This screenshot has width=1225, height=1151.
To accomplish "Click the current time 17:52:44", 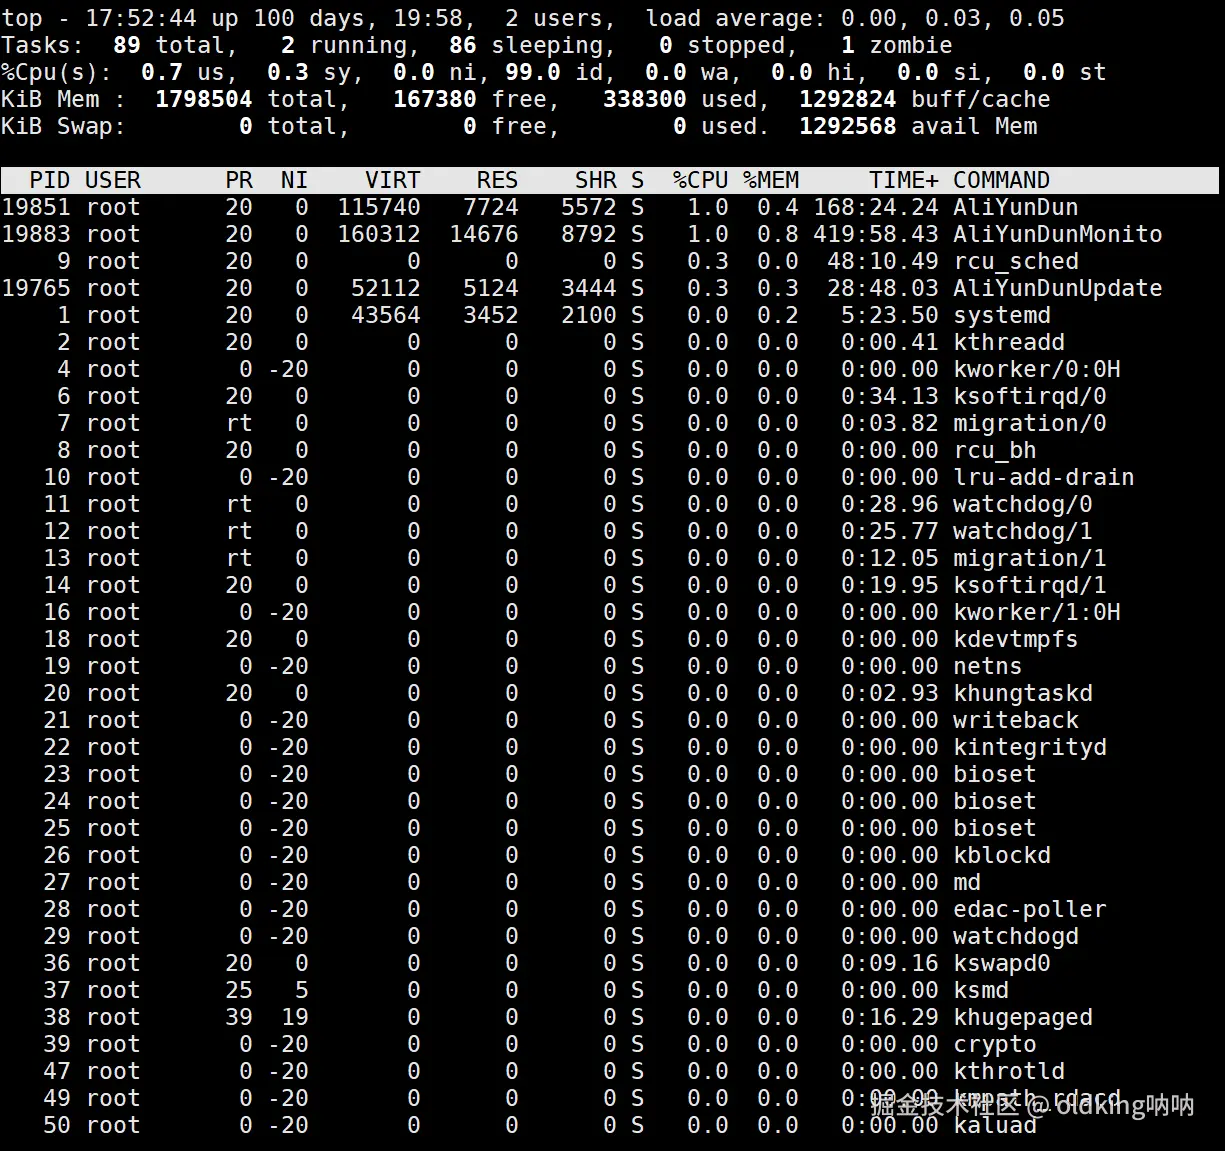I will click(141, 18).
